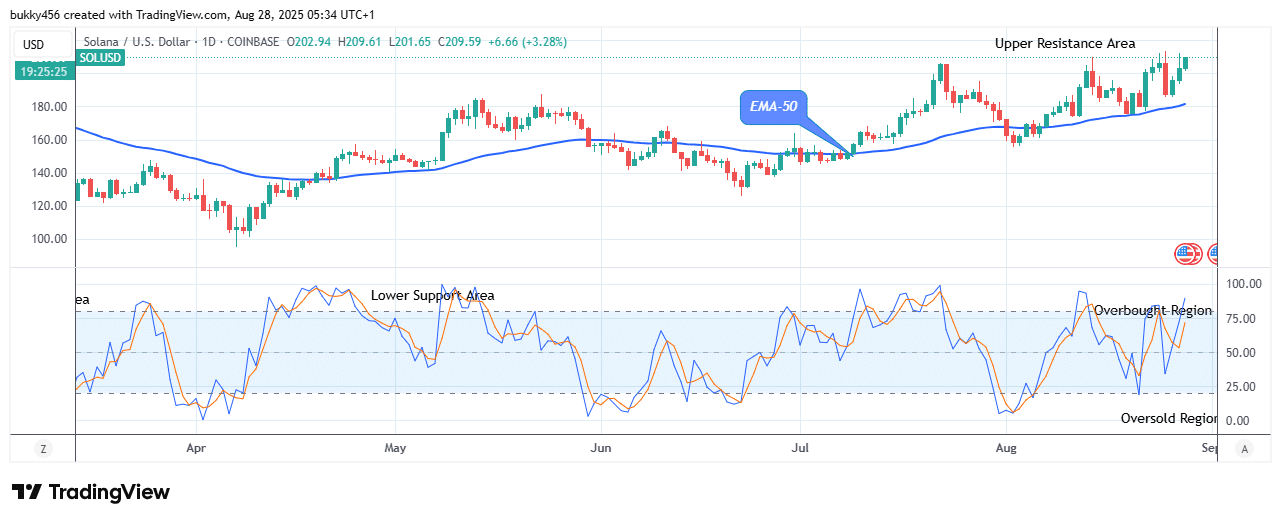The height and width of the screenshot is (522, 1281).
Task: Click the A auto-scale button
Action: [x=1245, y=449]
